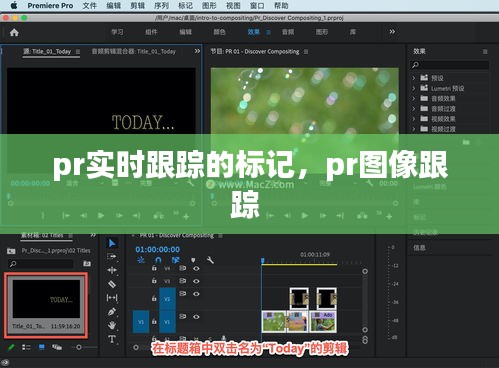This screenshot has height=368, width=499.
Task: Expand the 音频过渡 folder
Action: (x=414, y=109)
